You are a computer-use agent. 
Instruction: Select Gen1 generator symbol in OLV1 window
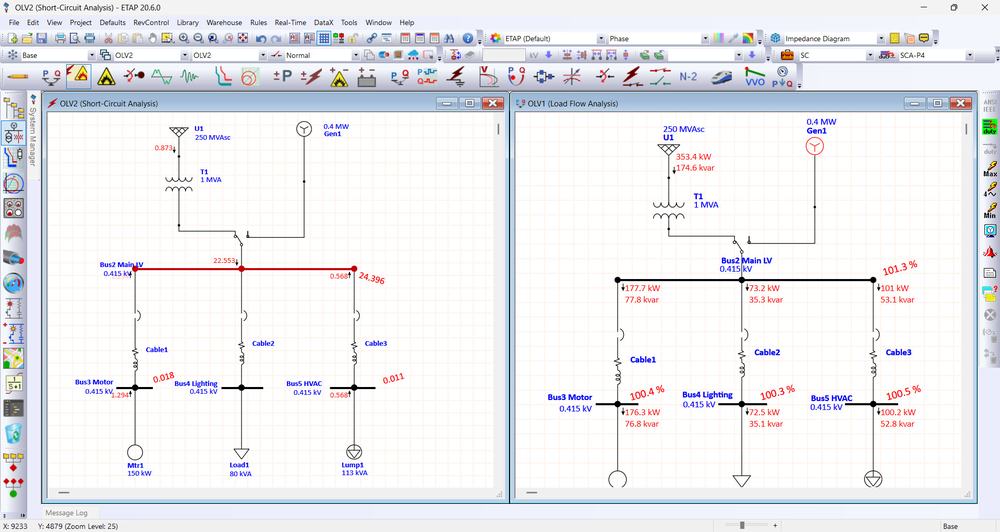[x=814, y=147]
